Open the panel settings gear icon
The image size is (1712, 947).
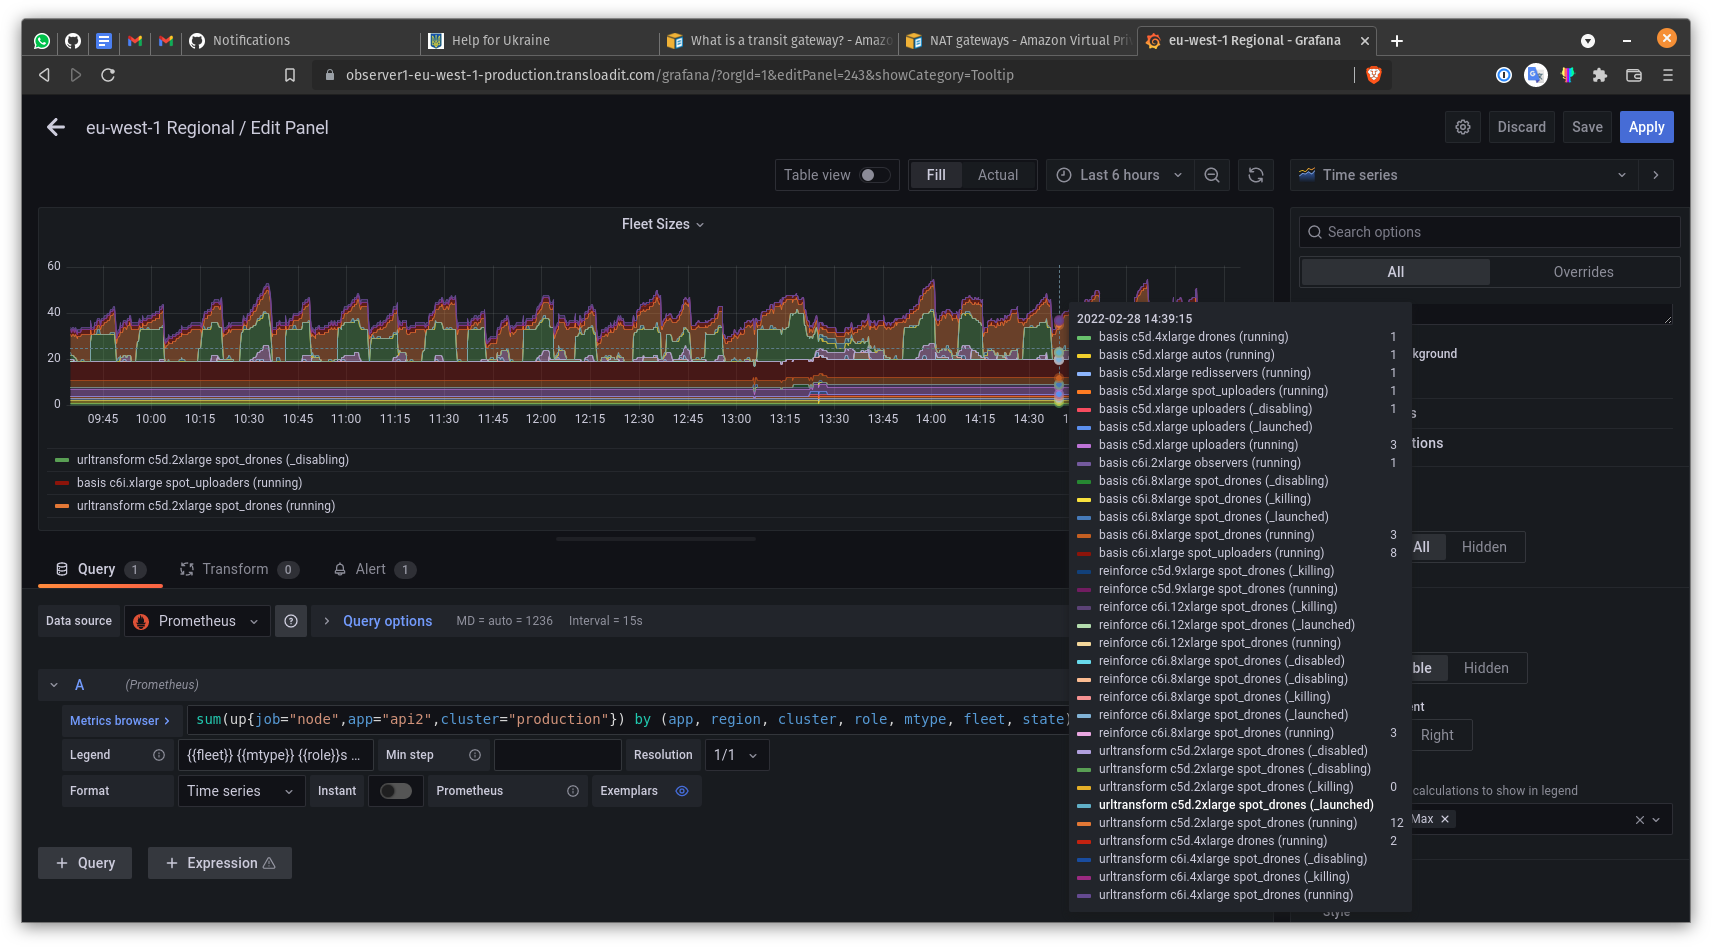[1463, 127]
